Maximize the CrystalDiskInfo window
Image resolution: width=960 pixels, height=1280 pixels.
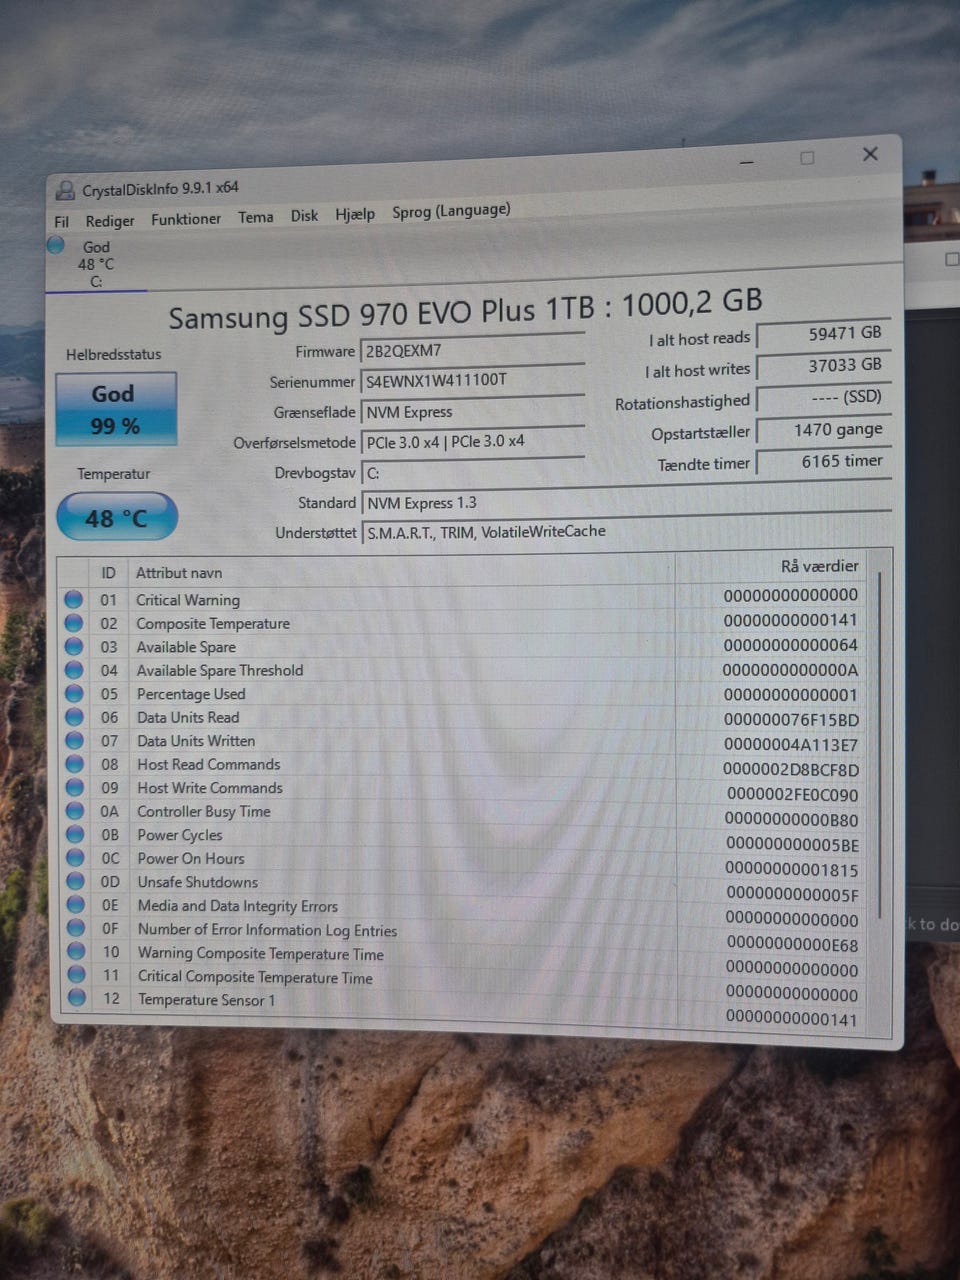[x=807, y=157]
